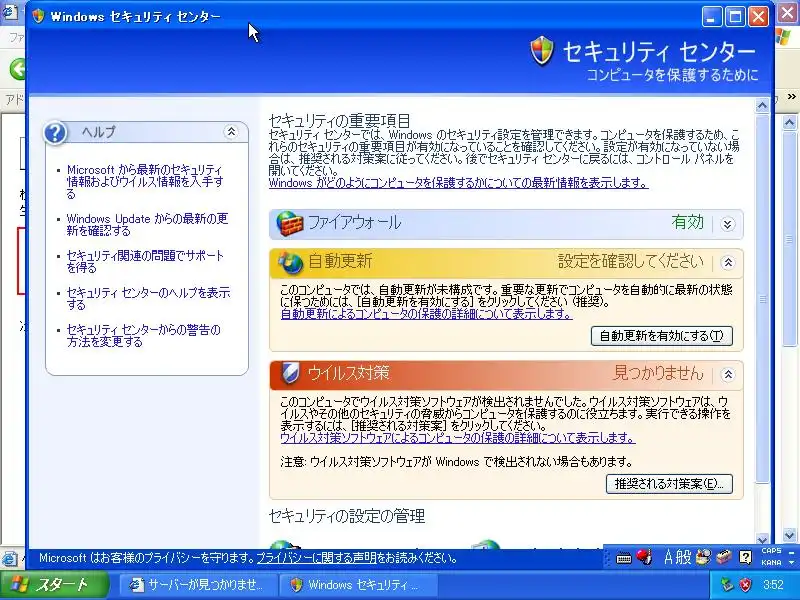Expand the Firewall section chevron
Image resolution: width=800 pixels, height=600 pixels.
(x=728, y=224)
